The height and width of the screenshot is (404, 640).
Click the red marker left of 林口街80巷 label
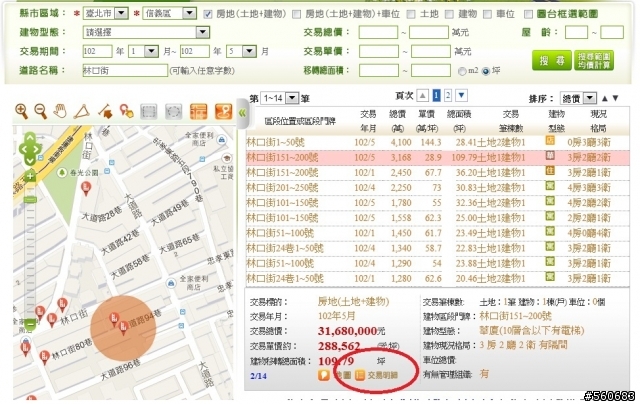pos(44,357)
